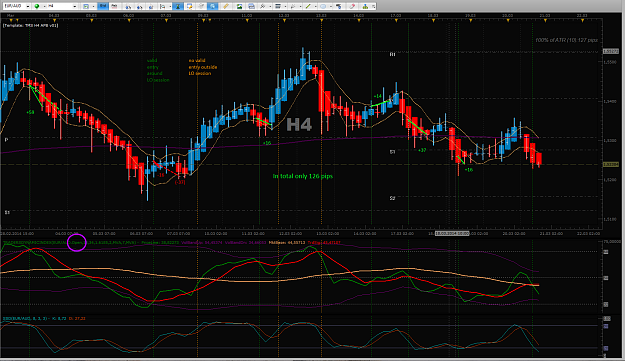Click the dark anchor tool icon
625x361 pixels.
[339, 6]
